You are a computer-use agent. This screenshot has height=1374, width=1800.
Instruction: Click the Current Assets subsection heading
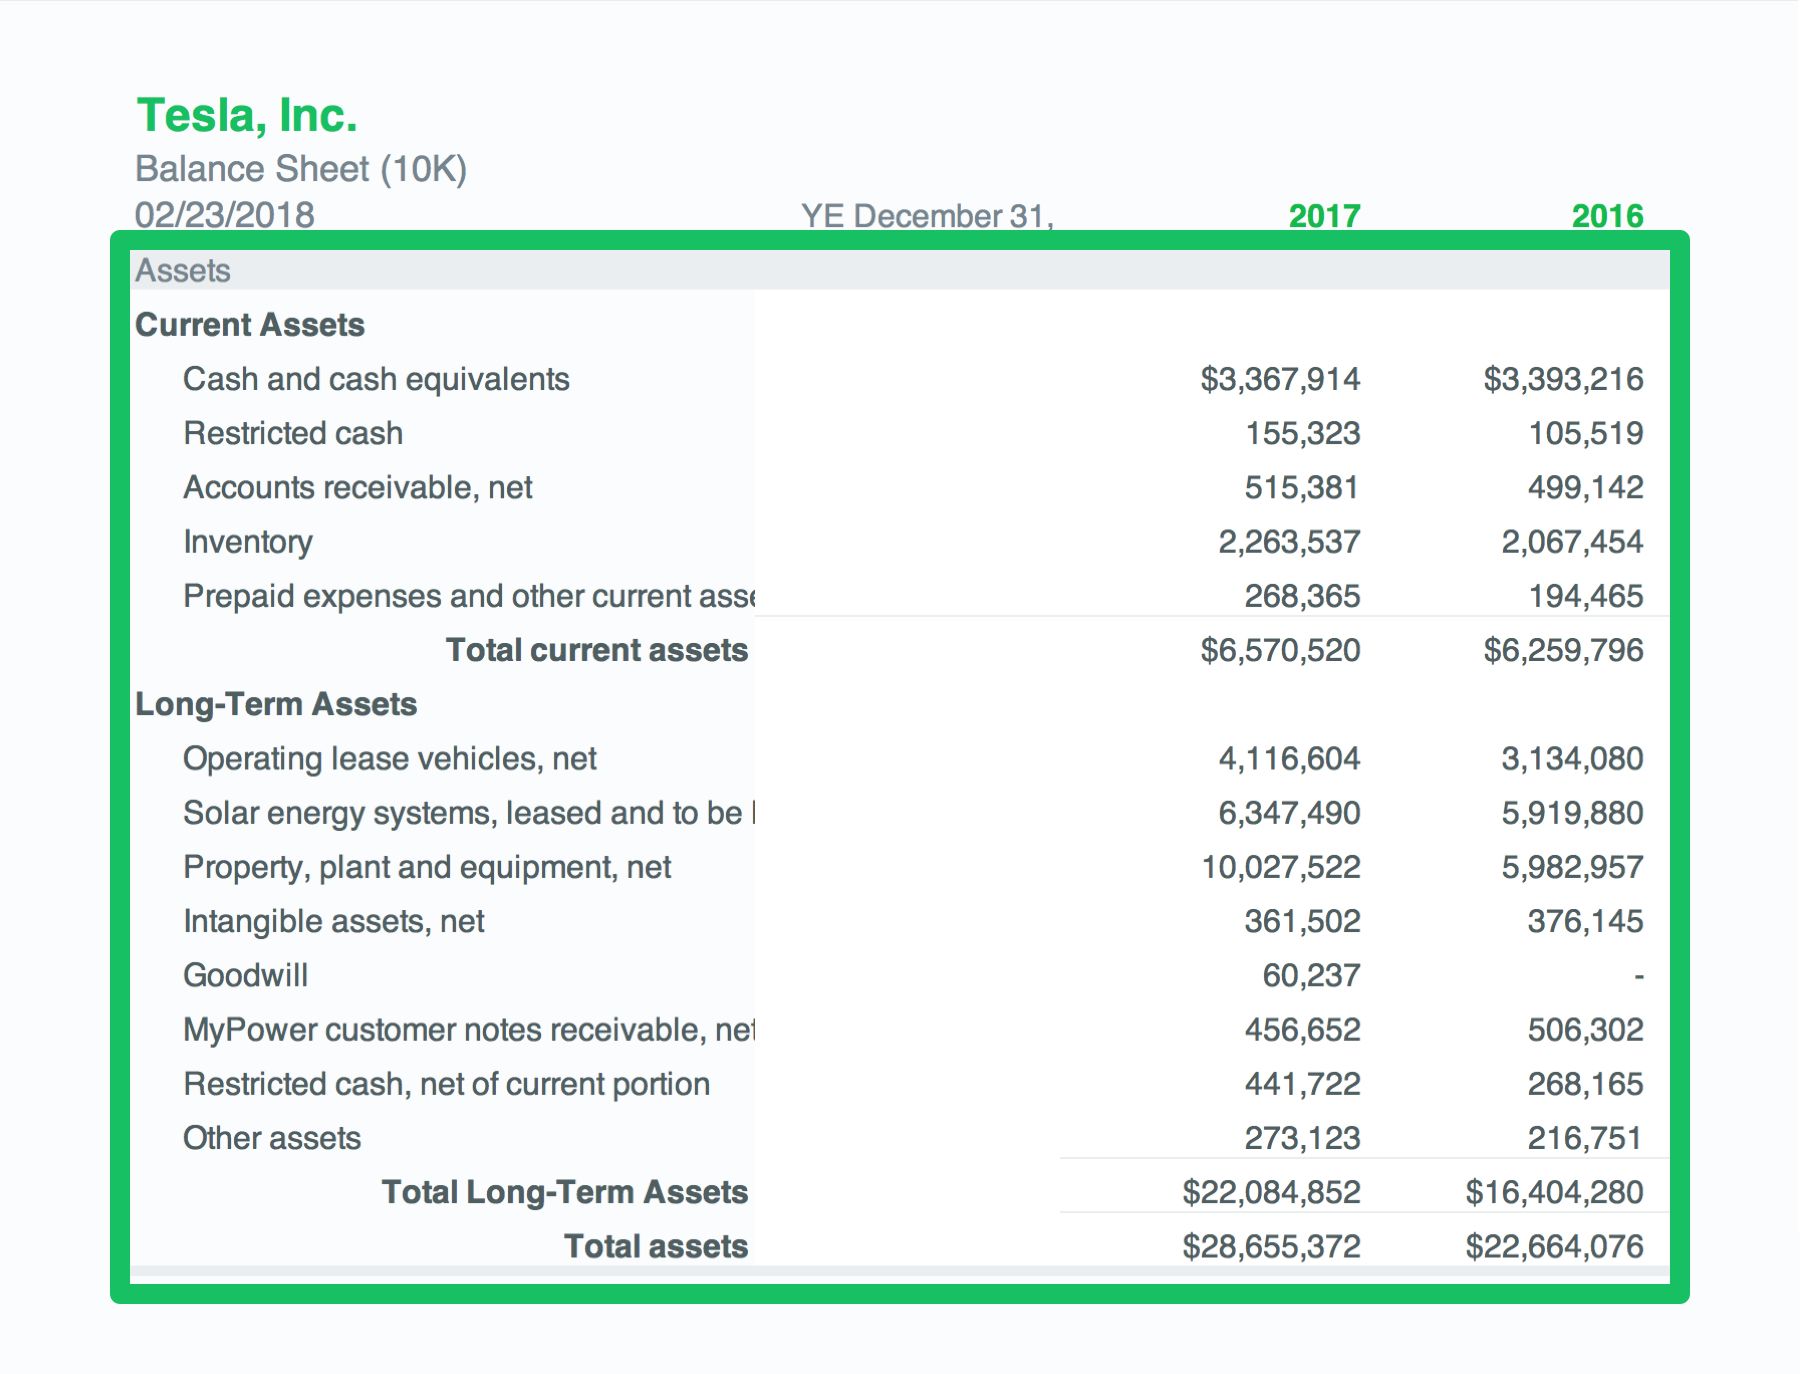coord(250,325)
